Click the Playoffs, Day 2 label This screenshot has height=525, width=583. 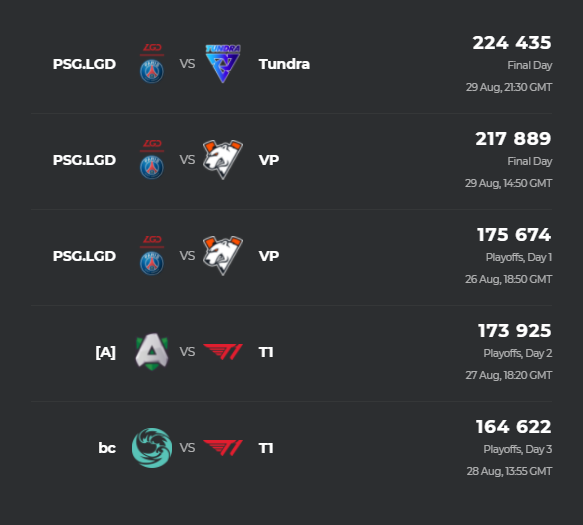pos(518,353)
